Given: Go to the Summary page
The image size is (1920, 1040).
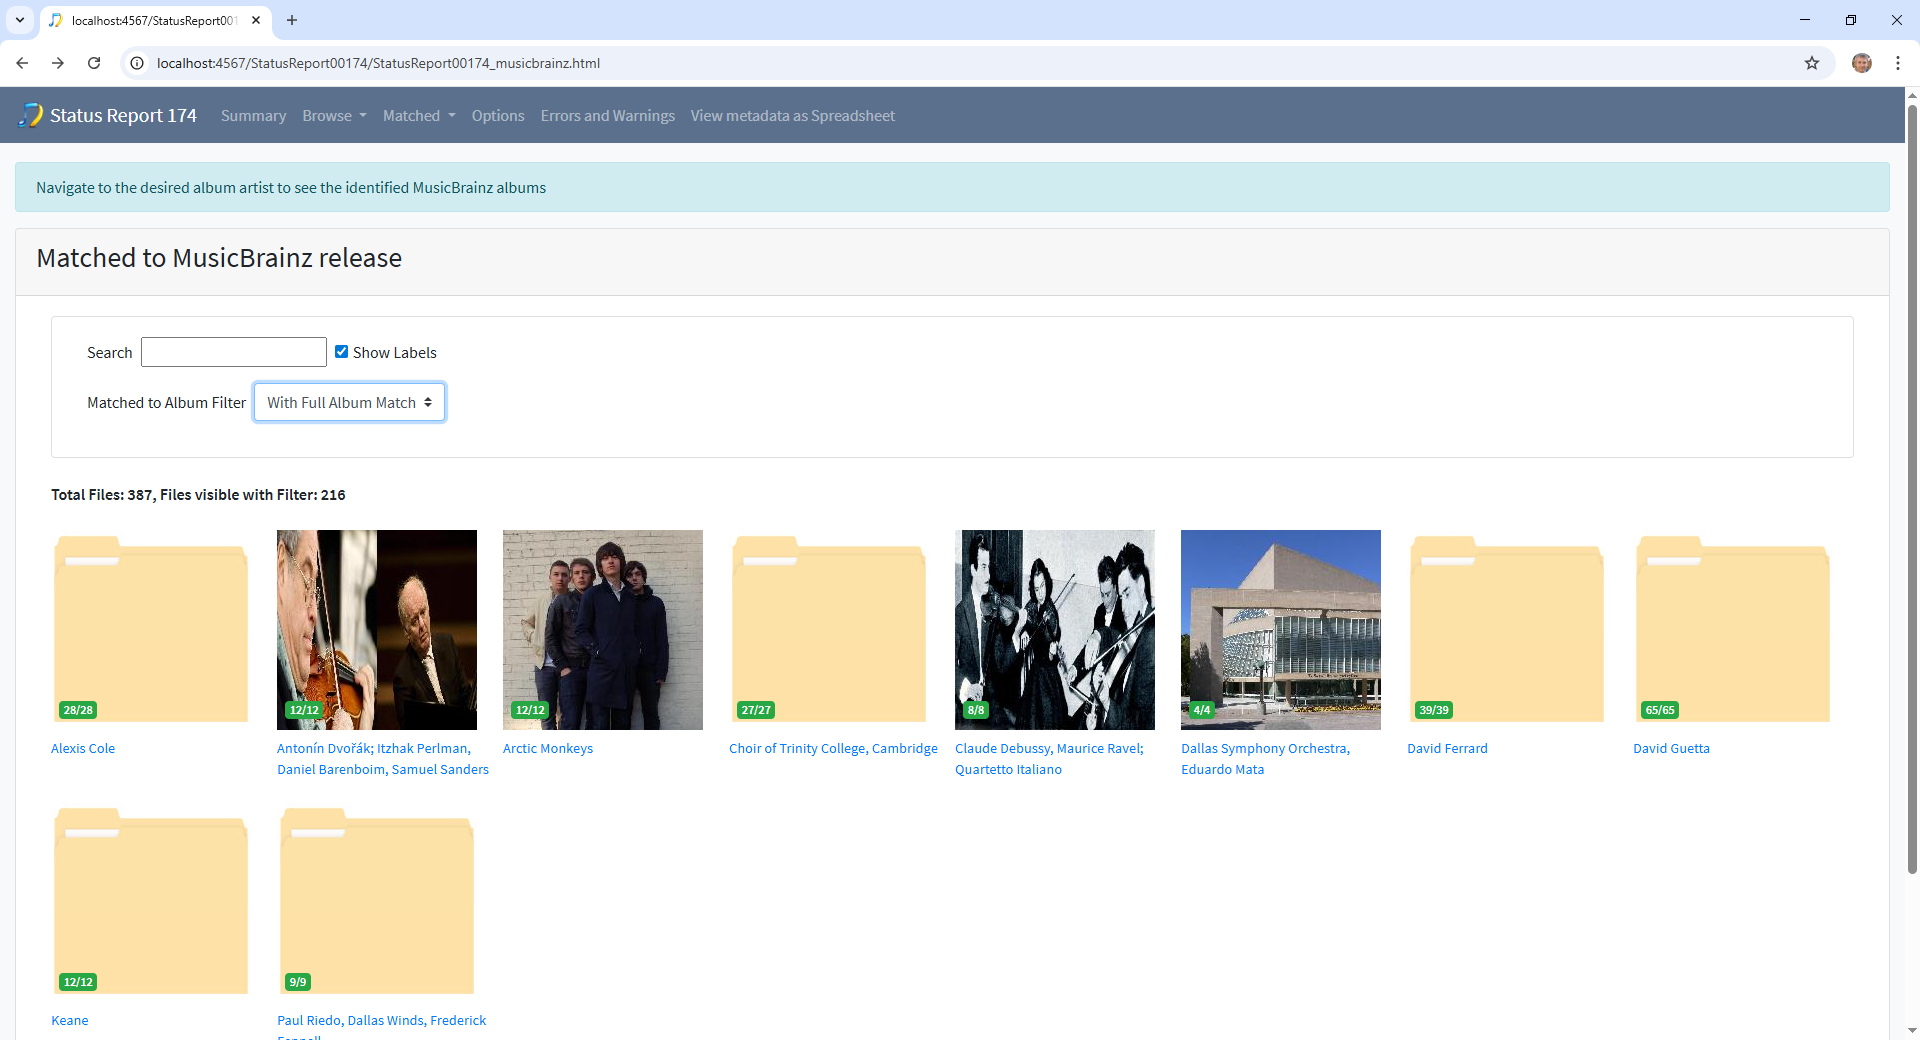Looking at the screenshot, I should pyautogui.click(x=253, y=116).
